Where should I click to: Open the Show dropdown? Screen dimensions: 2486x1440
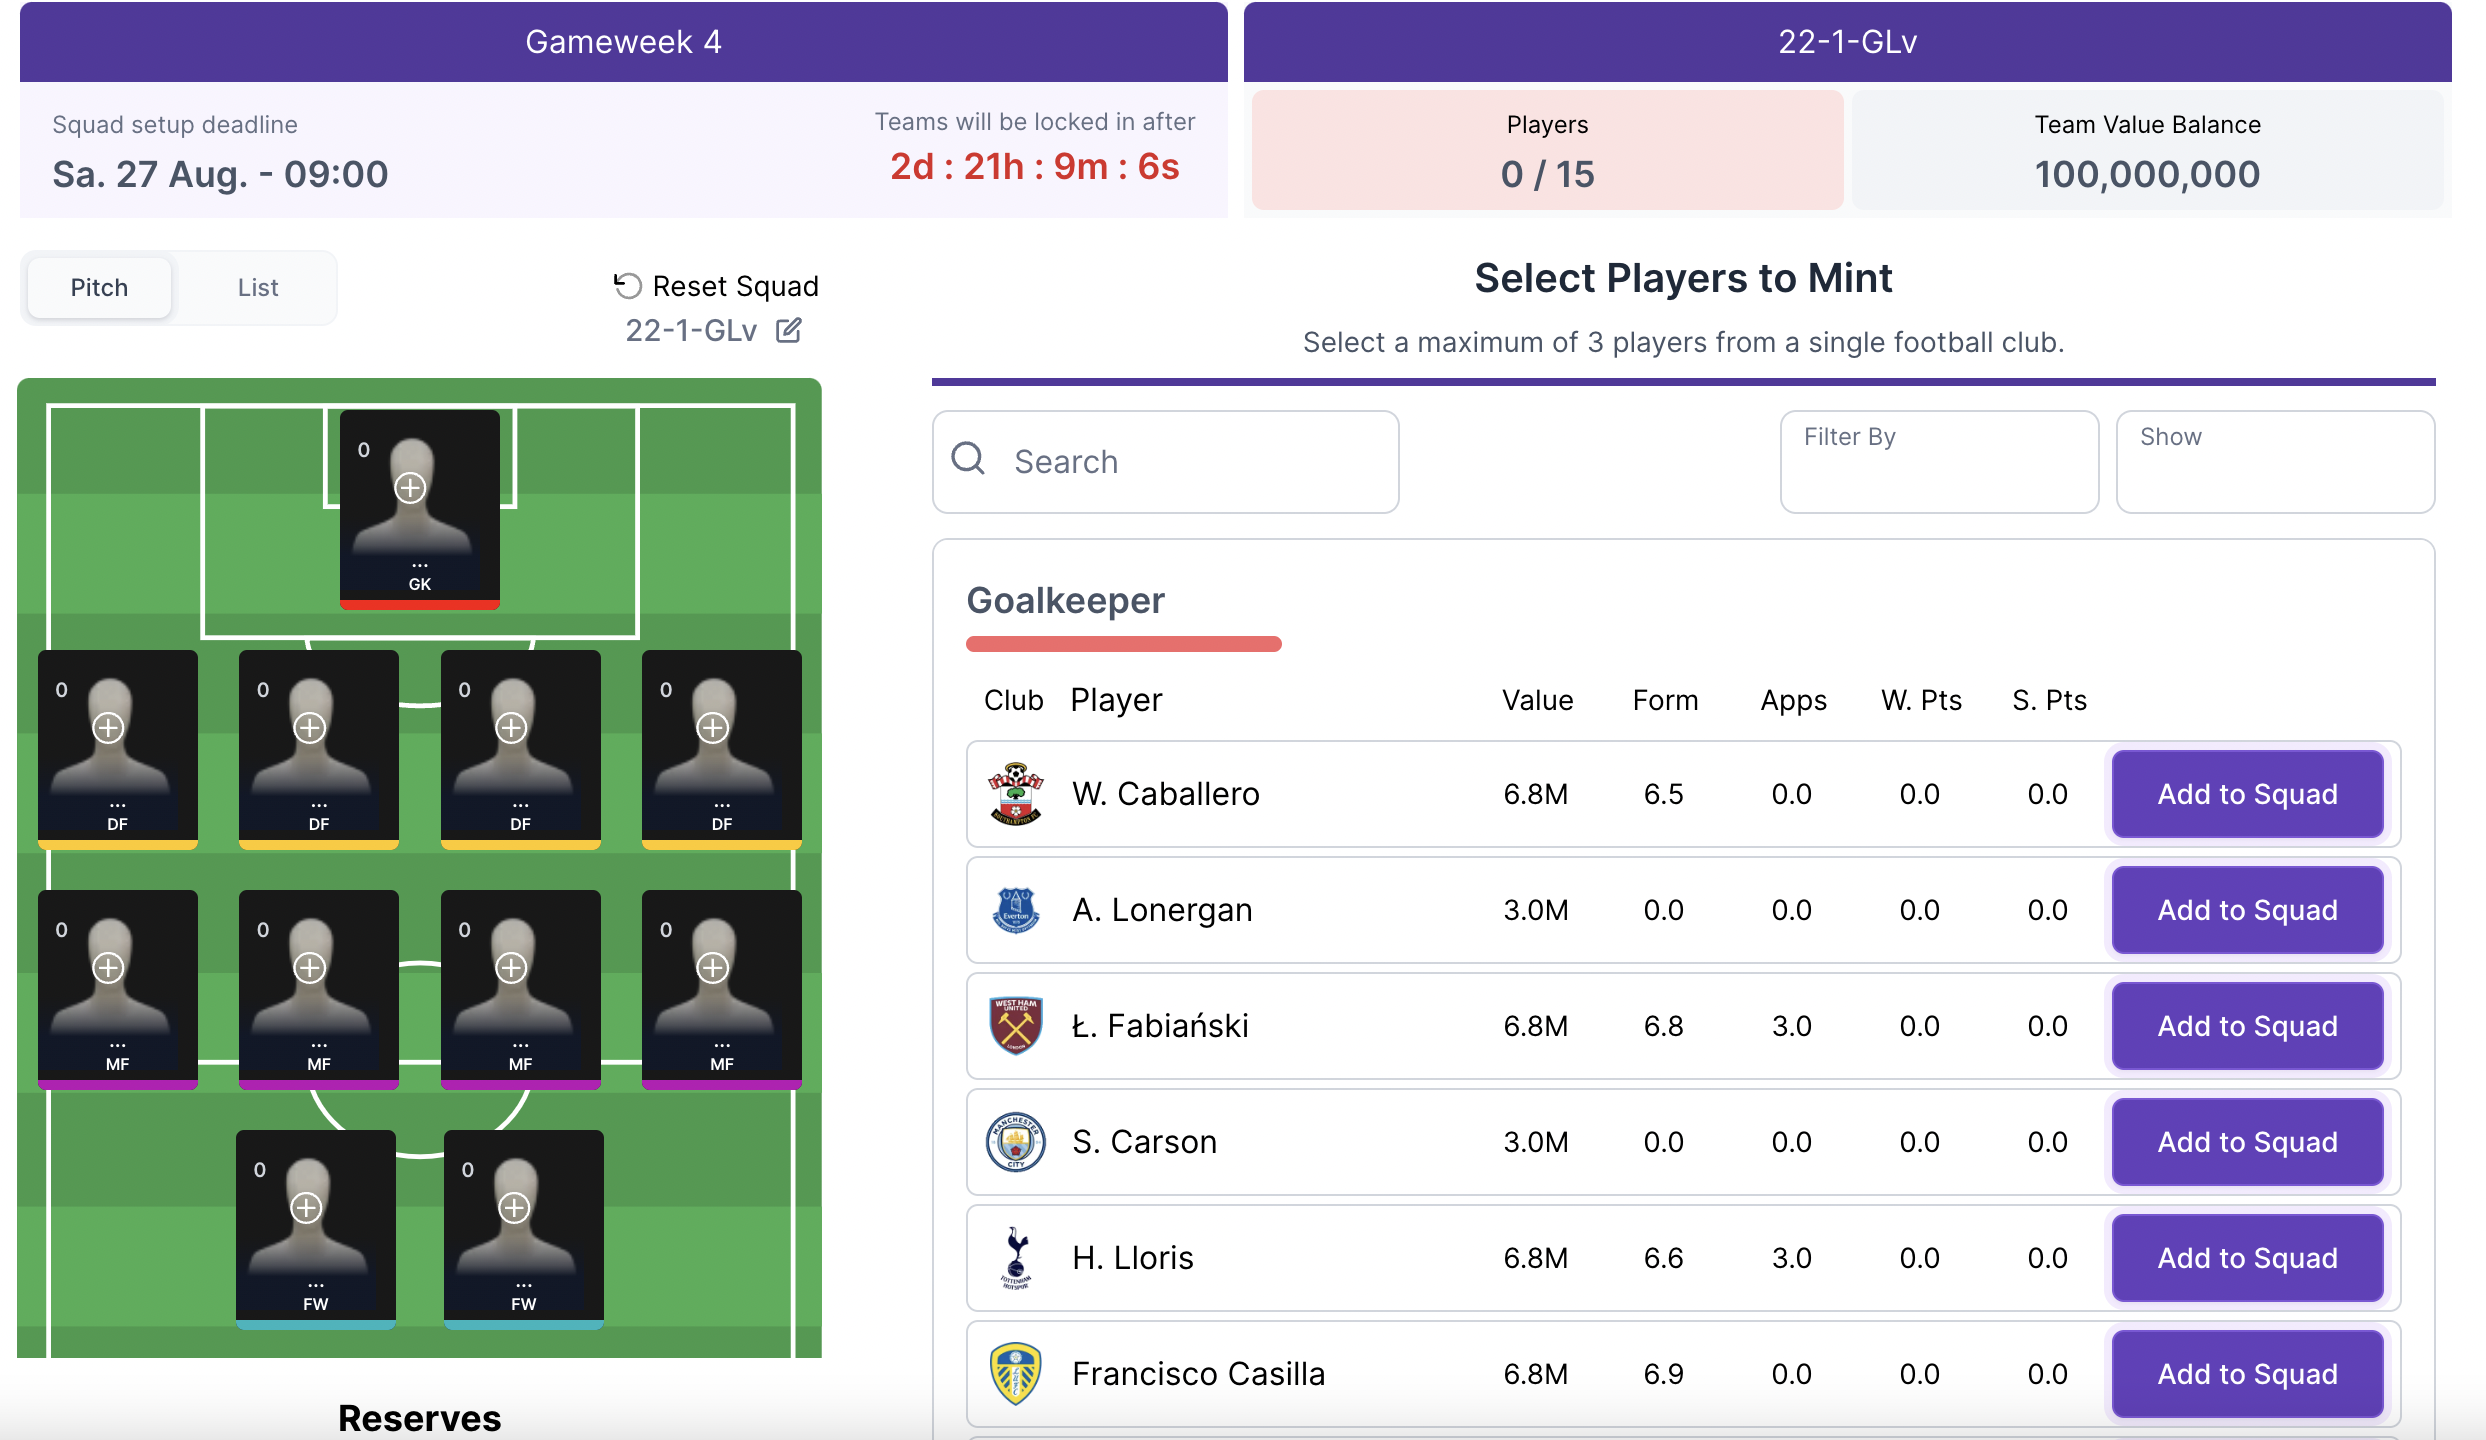click(x=2274, y=462)
